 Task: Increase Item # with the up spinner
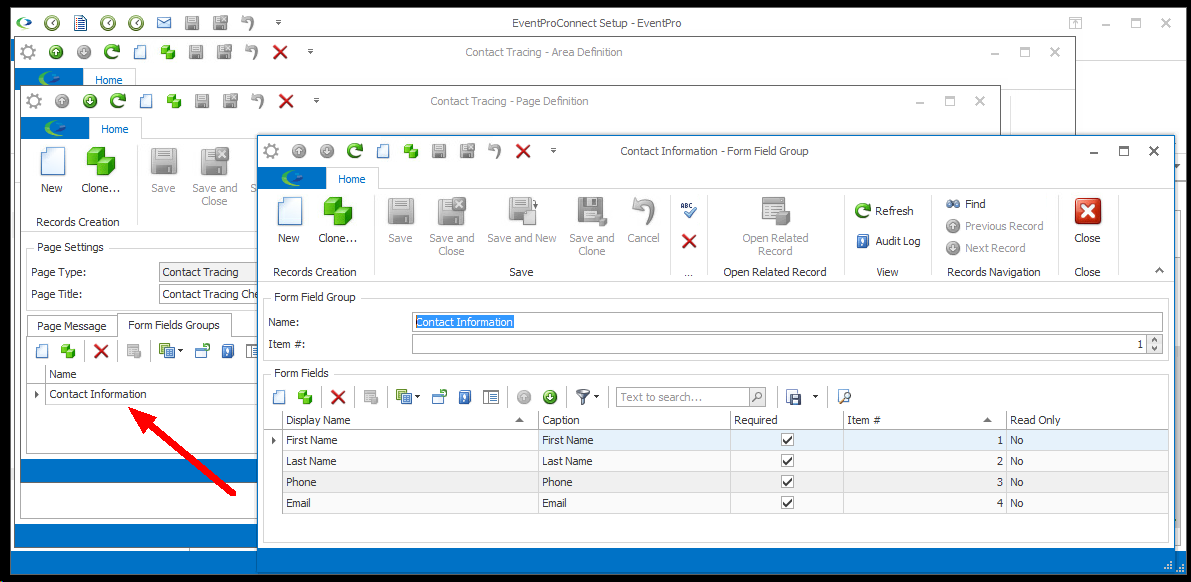1155,340
